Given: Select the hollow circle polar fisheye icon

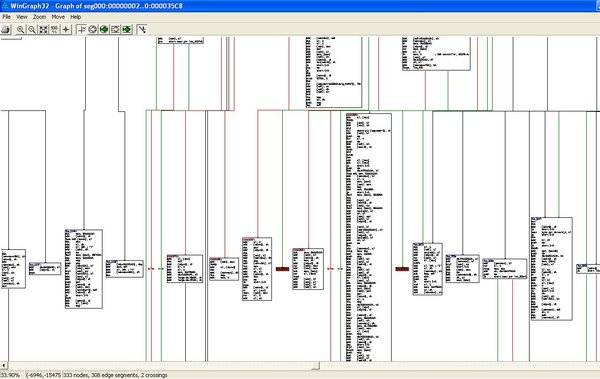Looking at the screenshot, I should pos(92,29).
